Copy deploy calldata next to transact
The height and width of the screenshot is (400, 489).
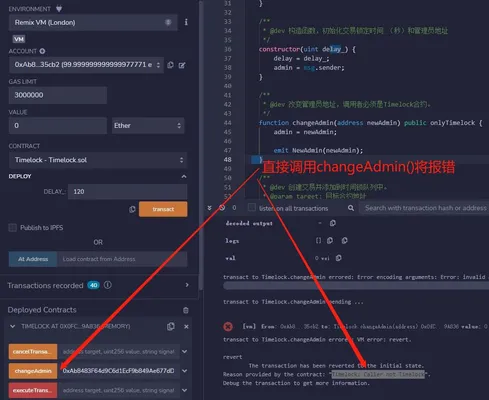(132, 209)
